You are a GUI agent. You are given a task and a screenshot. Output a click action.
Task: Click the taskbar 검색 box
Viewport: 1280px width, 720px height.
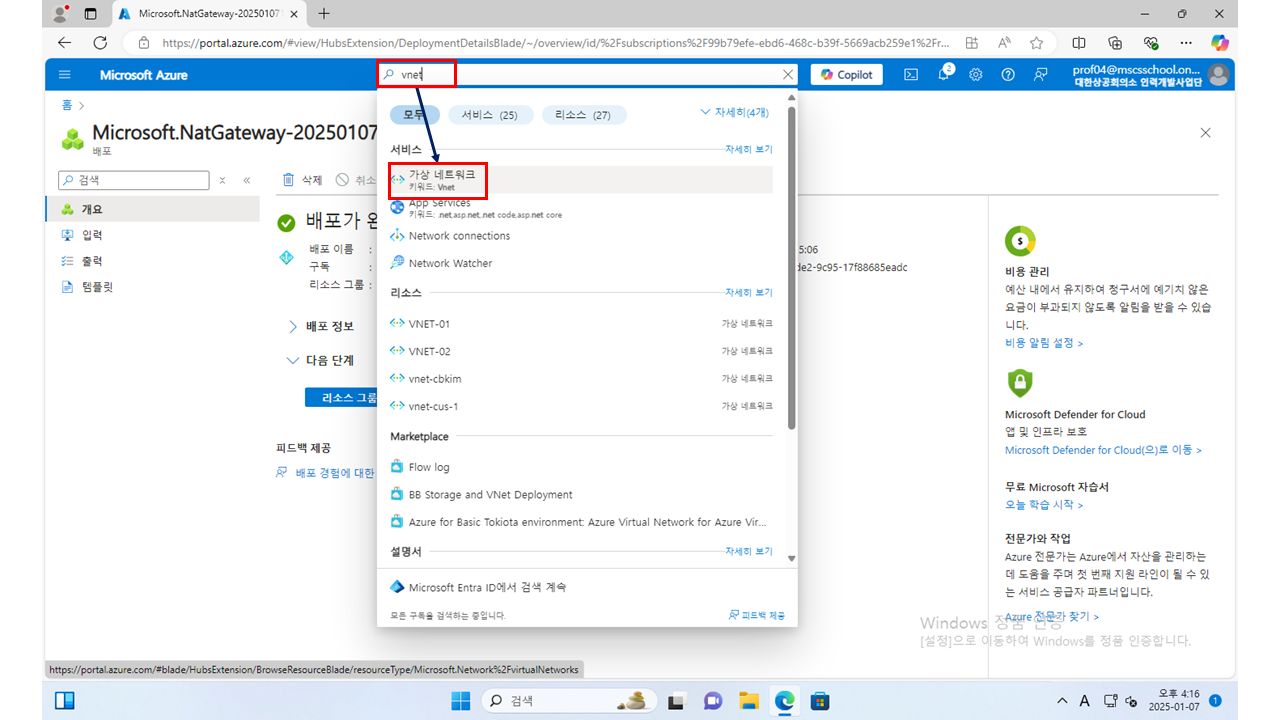point(570,700)
